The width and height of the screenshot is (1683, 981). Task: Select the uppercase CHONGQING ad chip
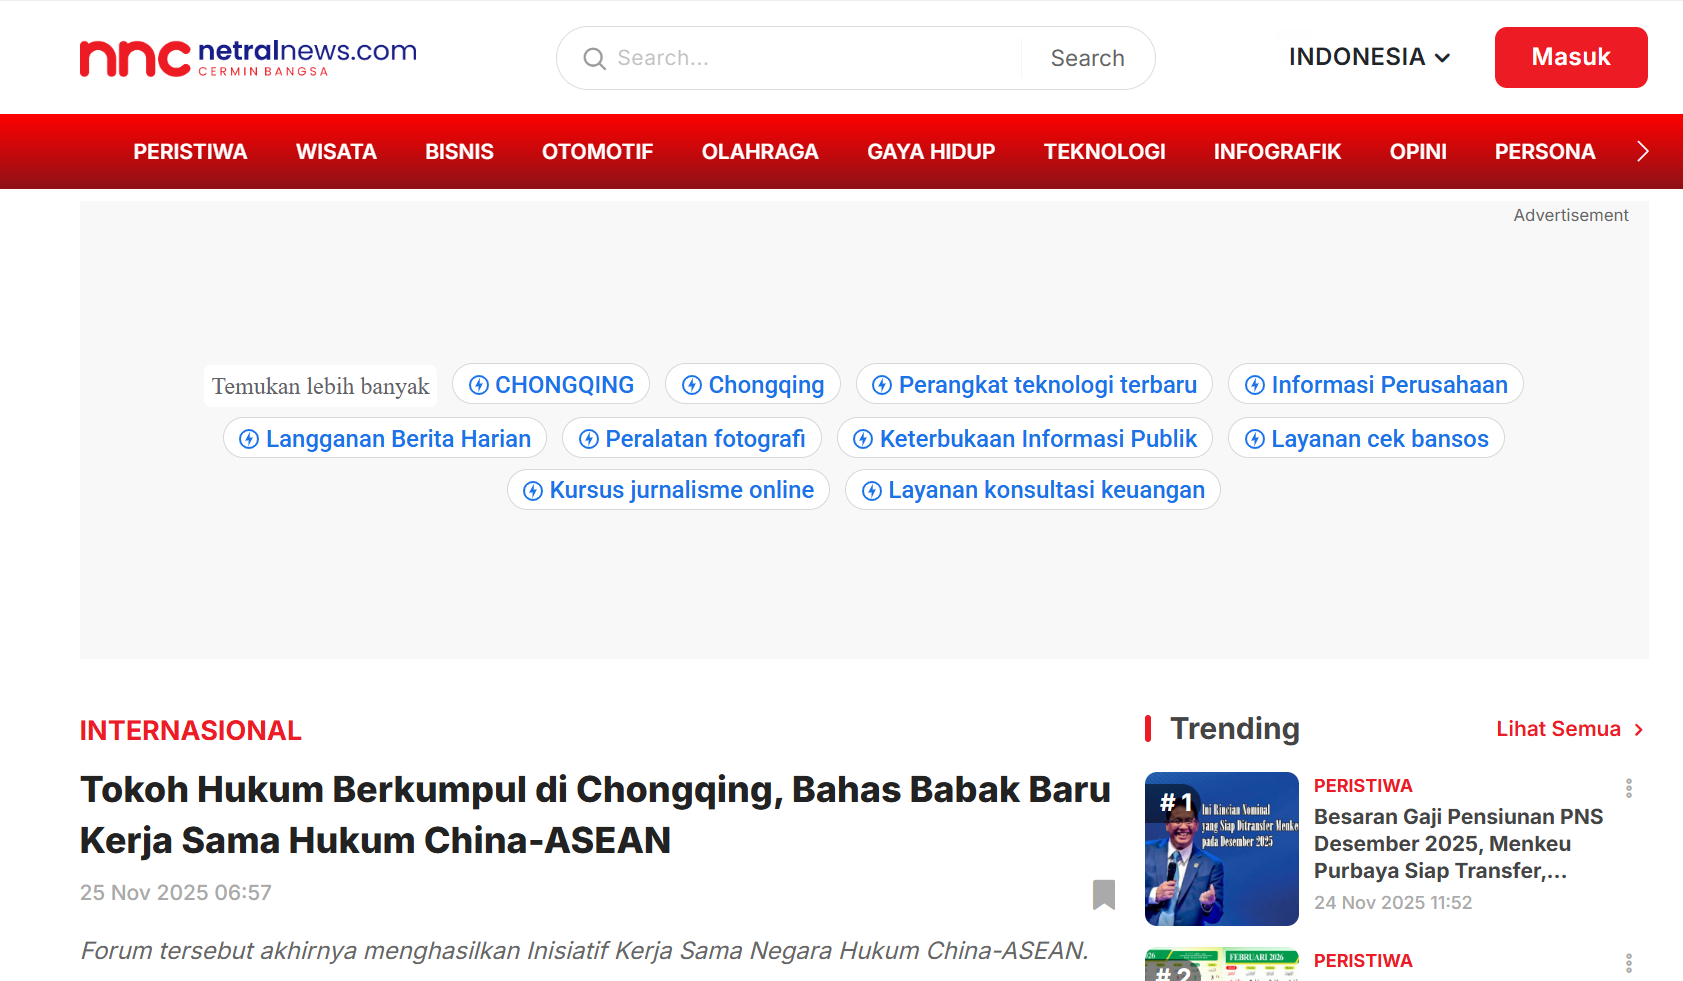pos(551,385)
